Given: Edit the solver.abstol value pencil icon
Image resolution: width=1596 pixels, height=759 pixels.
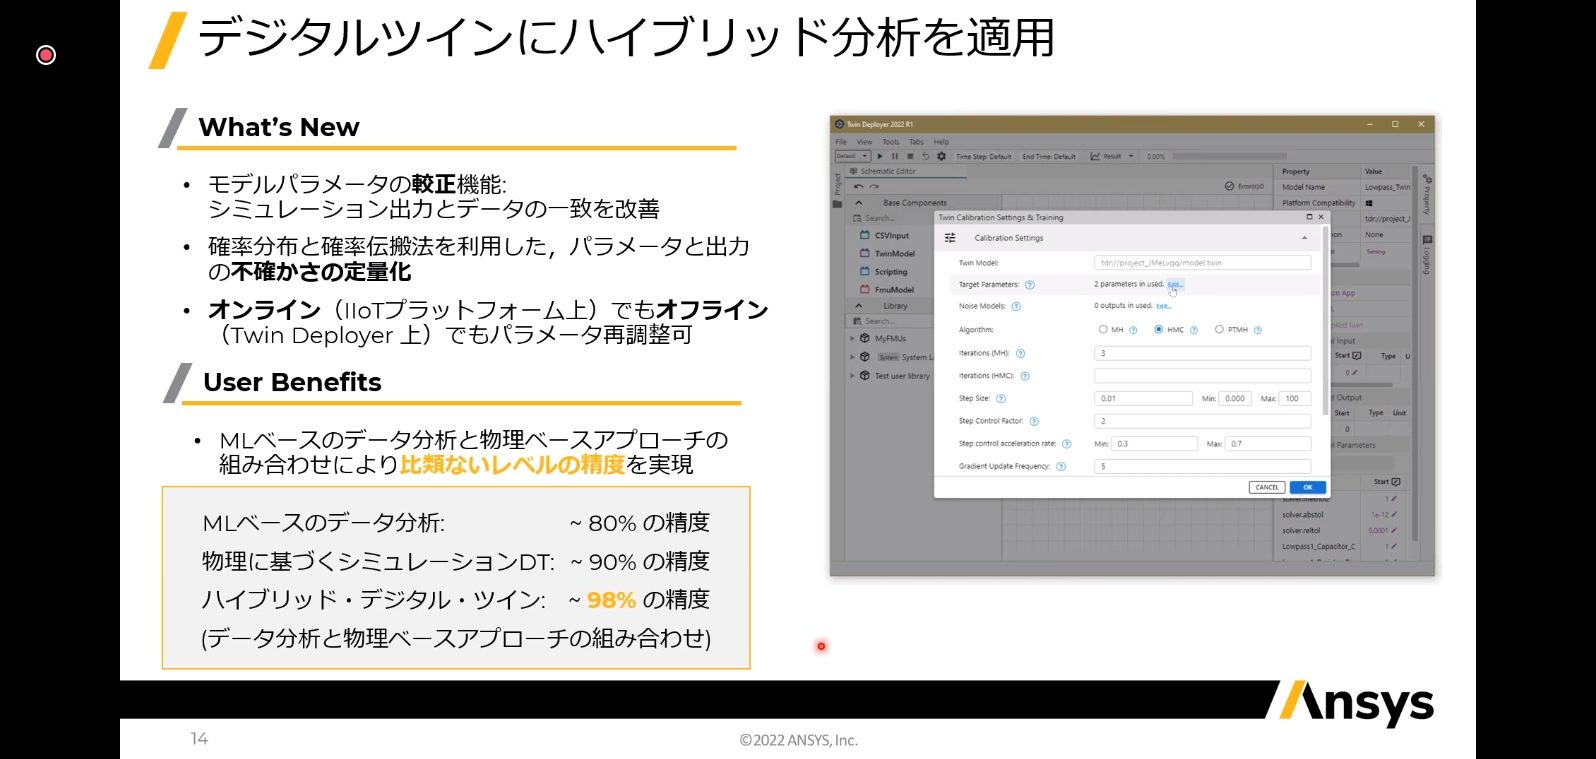Looking at the screenshot, I should click(x=1394, y=515).
